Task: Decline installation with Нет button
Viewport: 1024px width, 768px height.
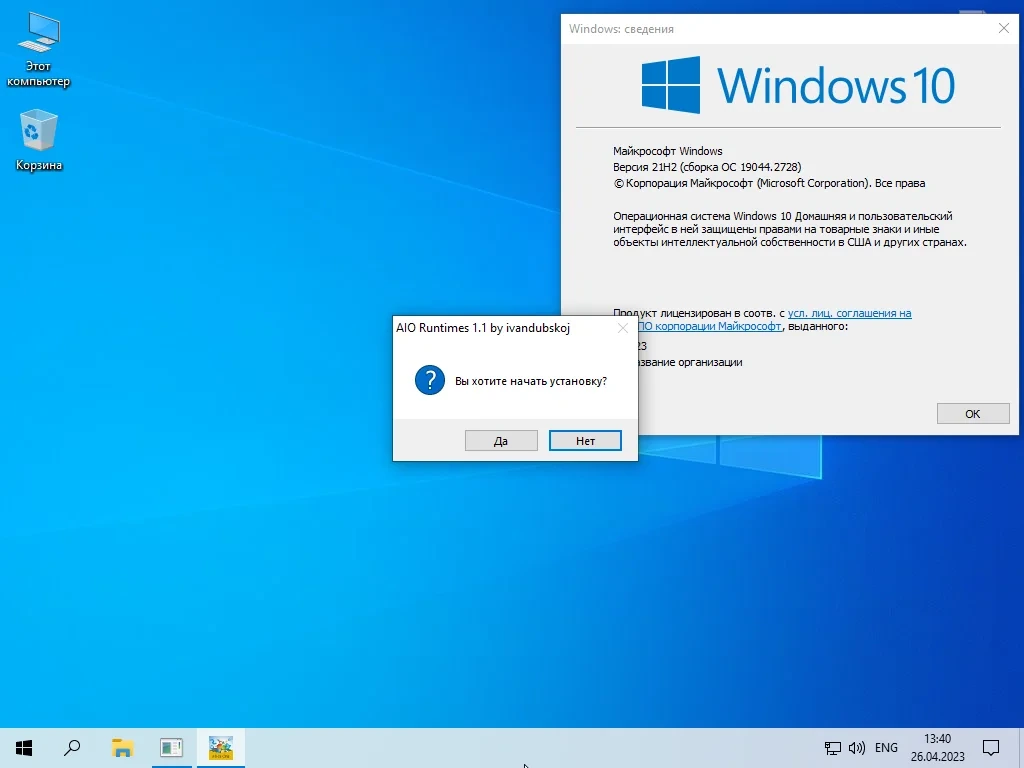Action: coord(585,441)
